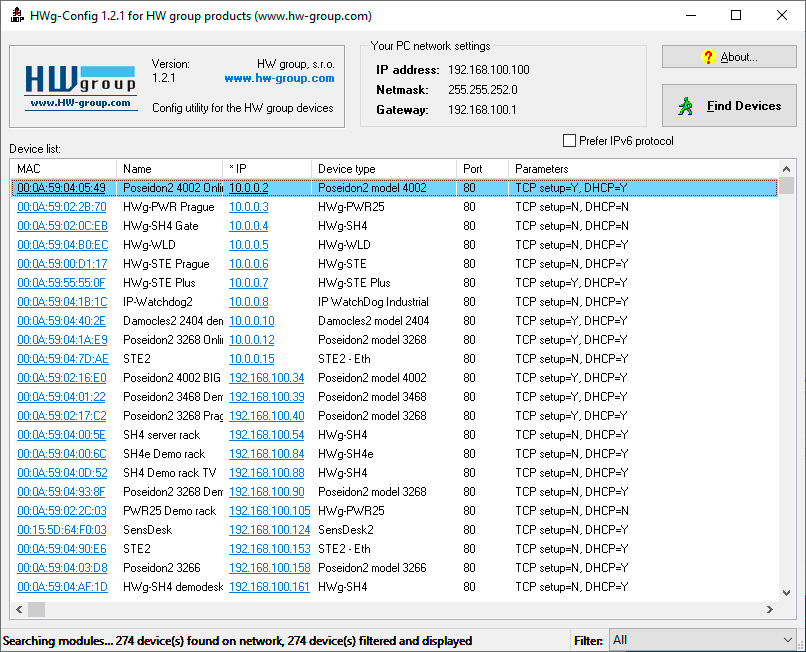The height and width of the screenshot is (652, 806).
Task: Click the PC IP address value 192.168.100.100
Action: tap(489, 70)
